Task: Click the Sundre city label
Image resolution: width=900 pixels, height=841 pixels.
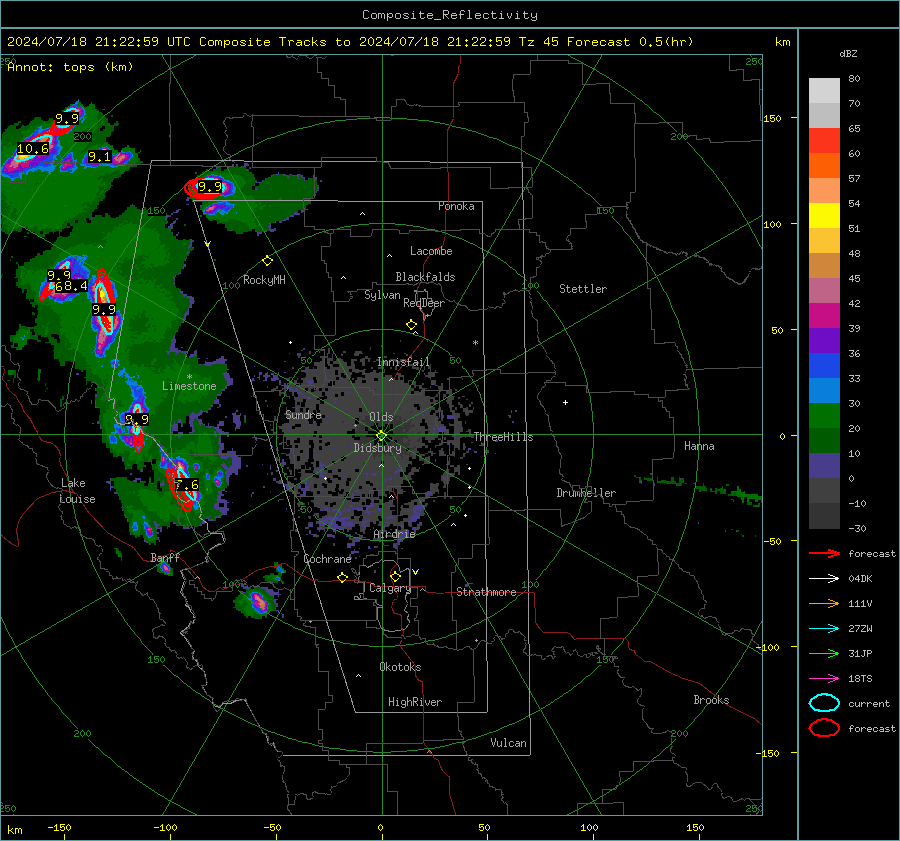Action: coord(303,414)
